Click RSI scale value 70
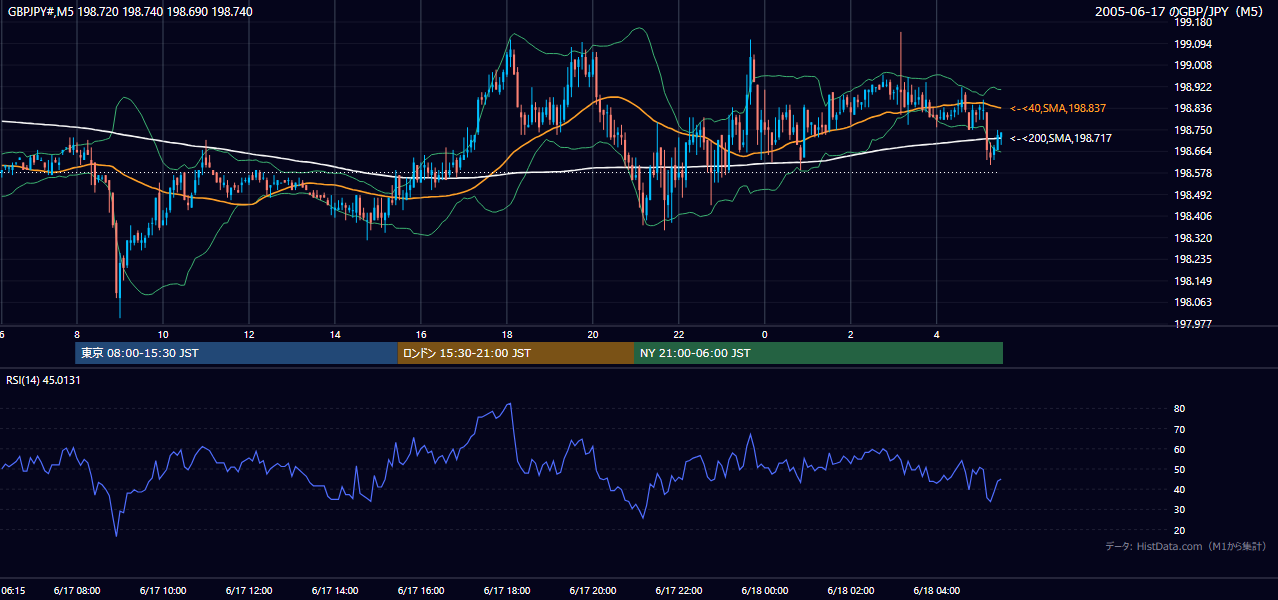The image size is (1278, 600). coord(1180,429)
